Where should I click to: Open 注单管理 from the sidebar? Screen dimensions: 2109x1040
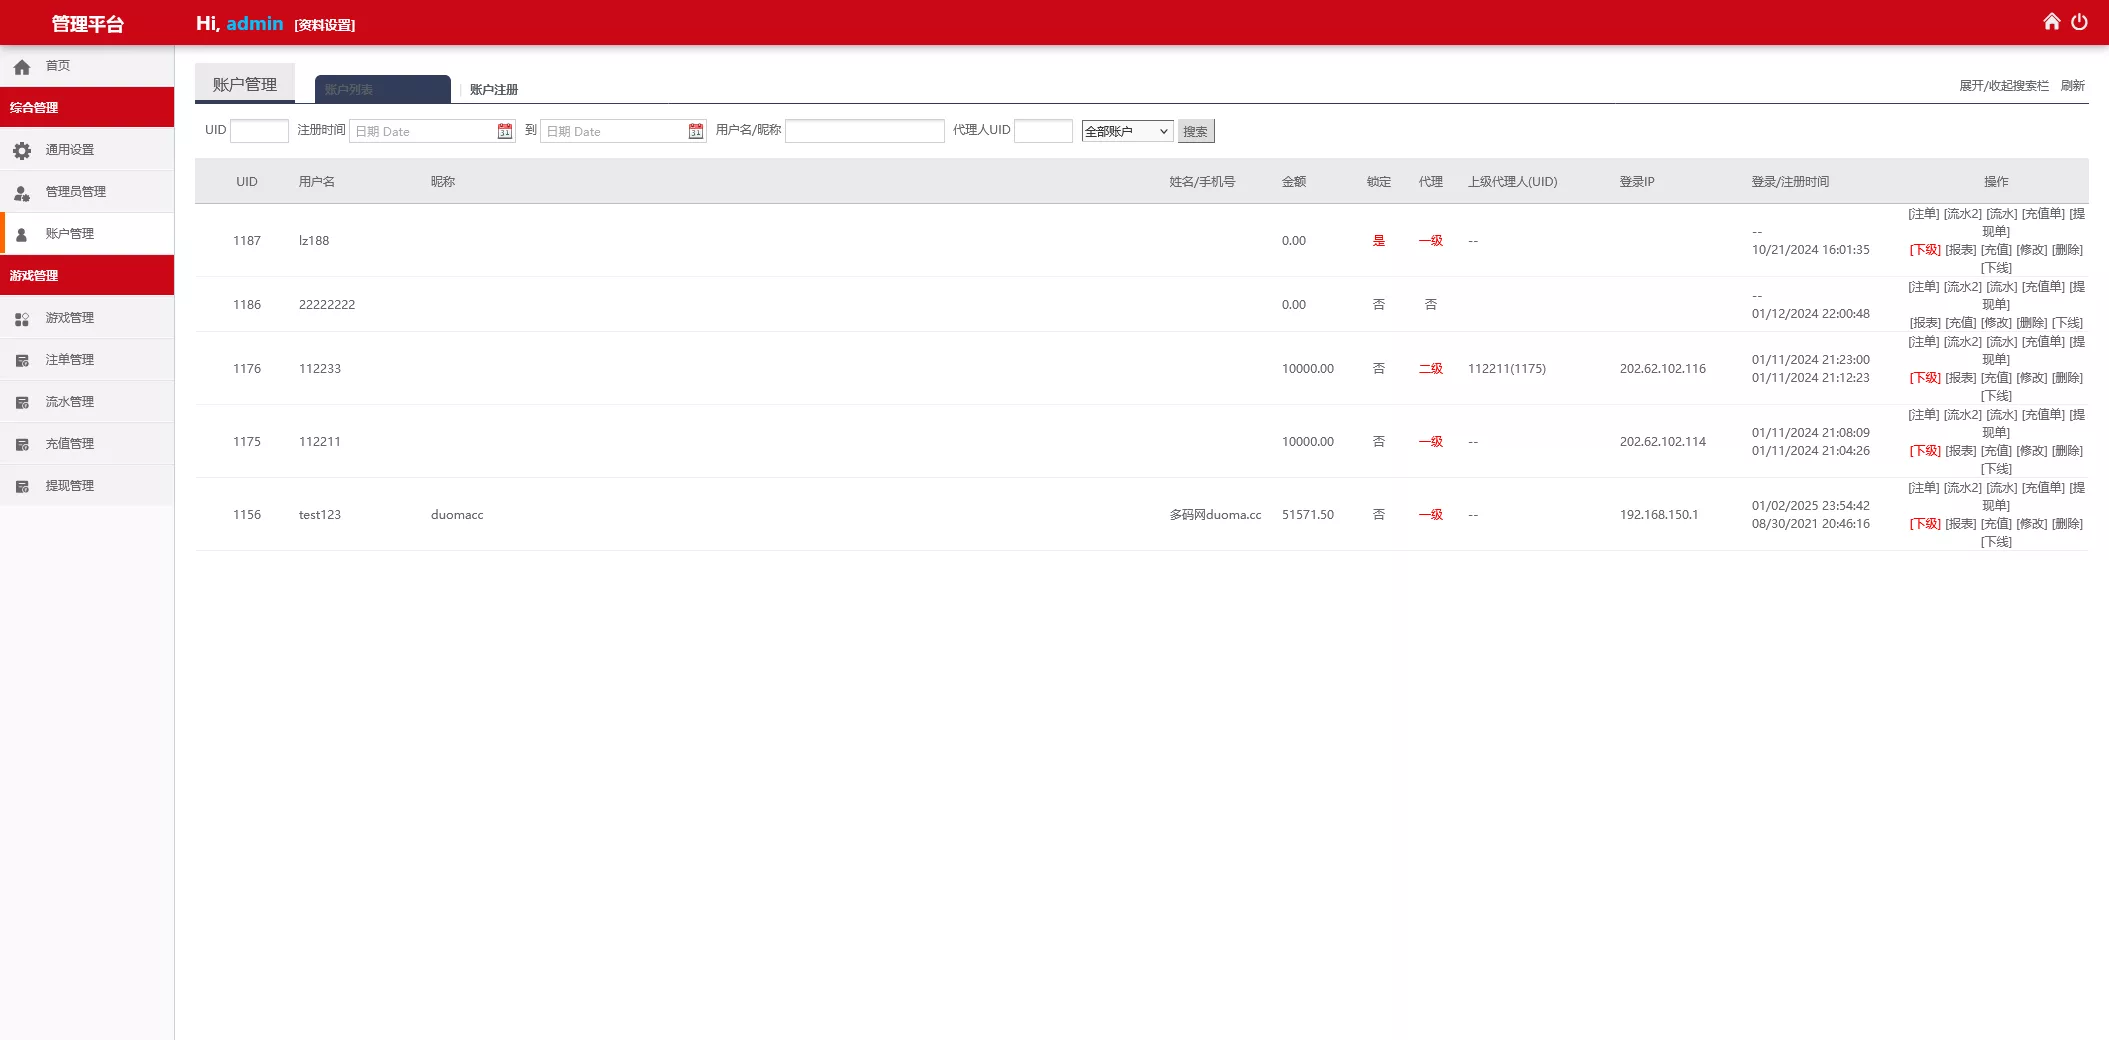(70, 360)
